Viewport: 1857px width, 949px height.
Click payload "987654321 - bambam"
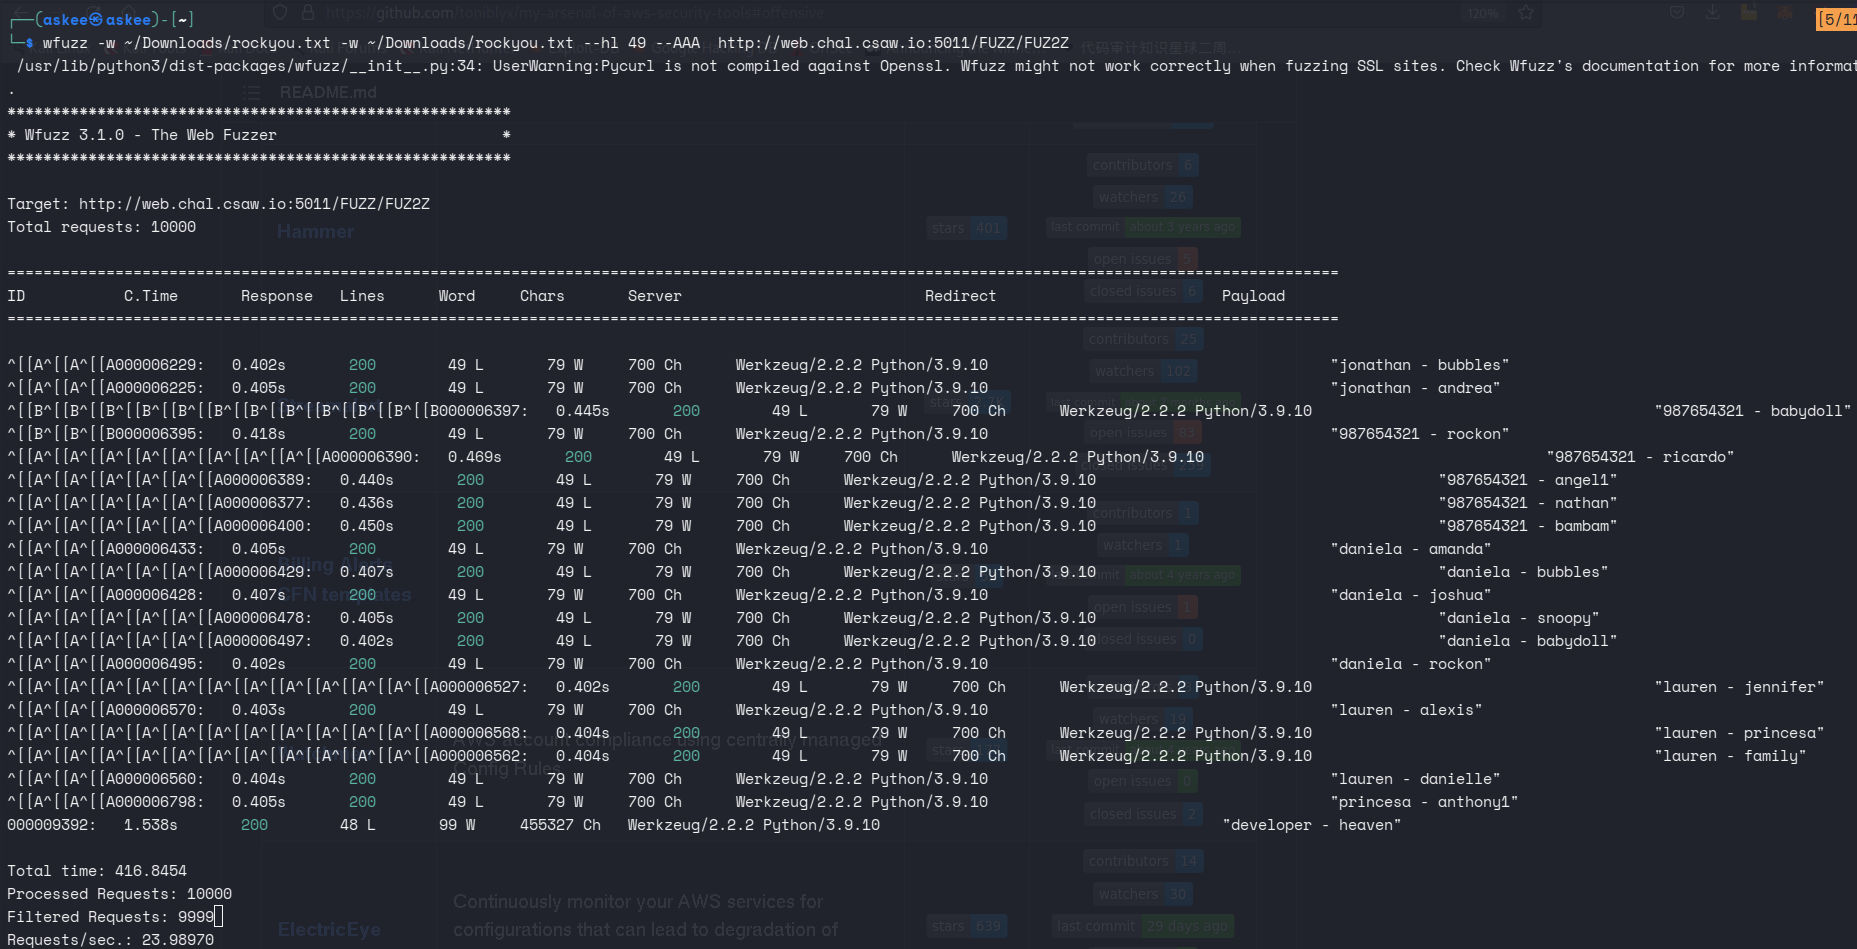point(1528,526)
